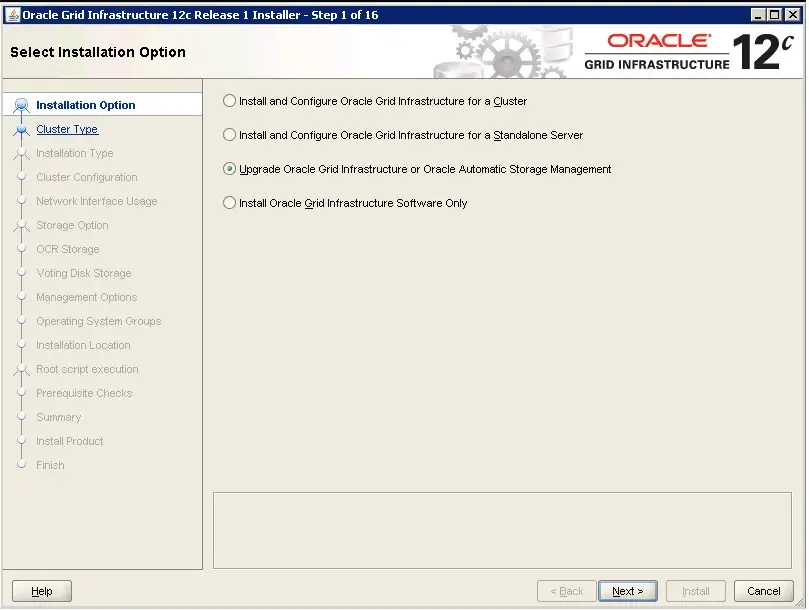Click the Install Product step text
This screenshot has width=809, height=610.
[x=70, y=441]
